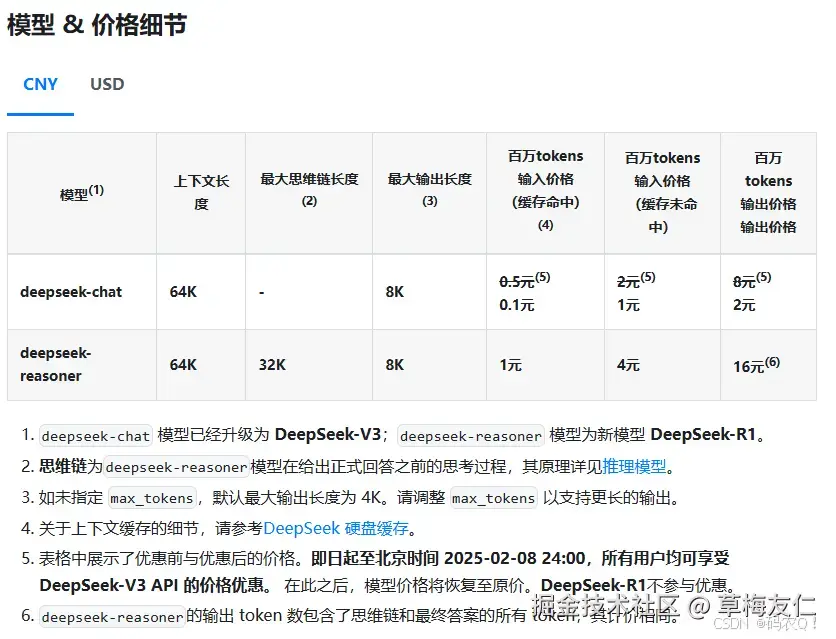Click the 百万 tokens 输出价格 column header
836x639 pixels.
pyautogui.click(x=768, y=192)
